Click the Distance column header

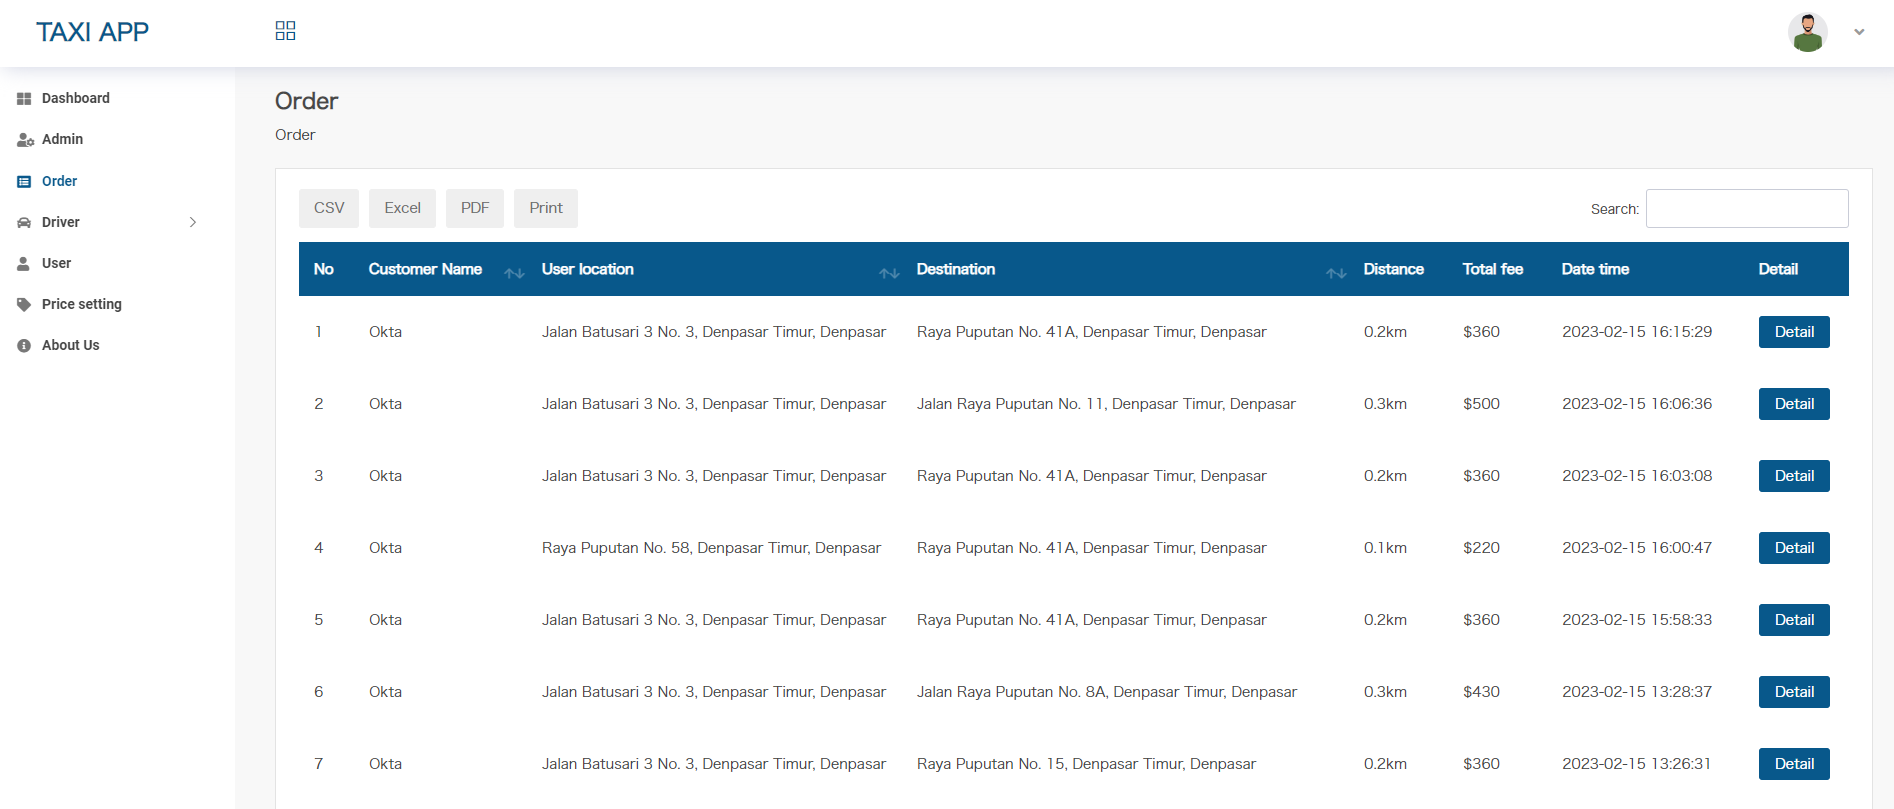(x=1393, y=269)
